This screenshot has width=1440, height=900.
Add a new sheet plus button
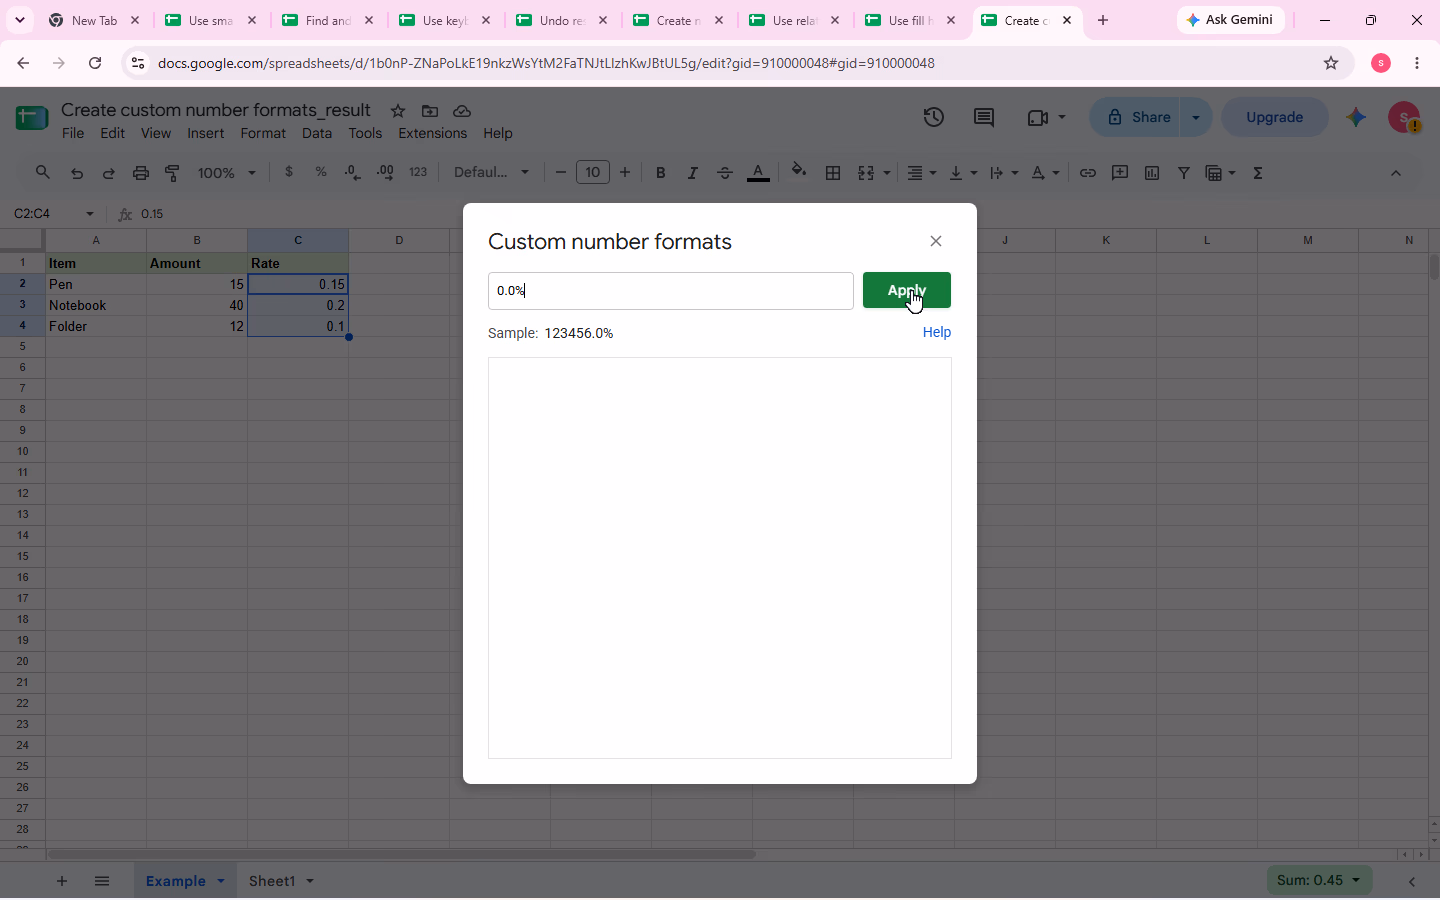(62, 881)
